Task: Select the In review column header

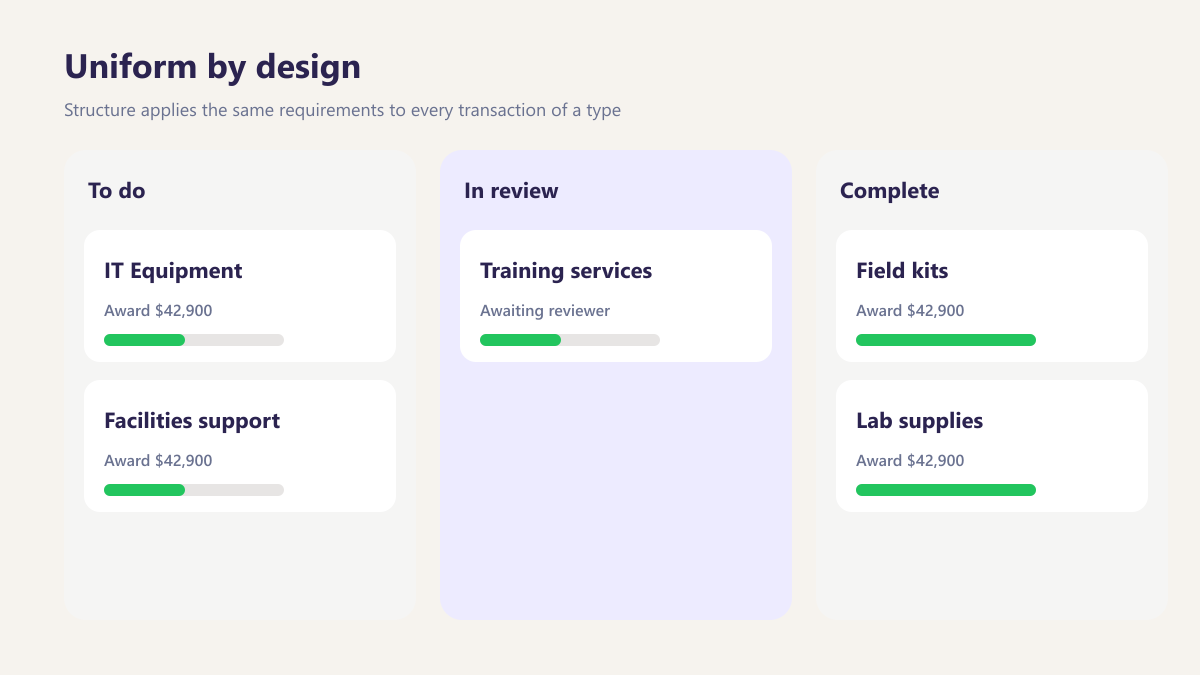Action: click(x=511, y=190)
